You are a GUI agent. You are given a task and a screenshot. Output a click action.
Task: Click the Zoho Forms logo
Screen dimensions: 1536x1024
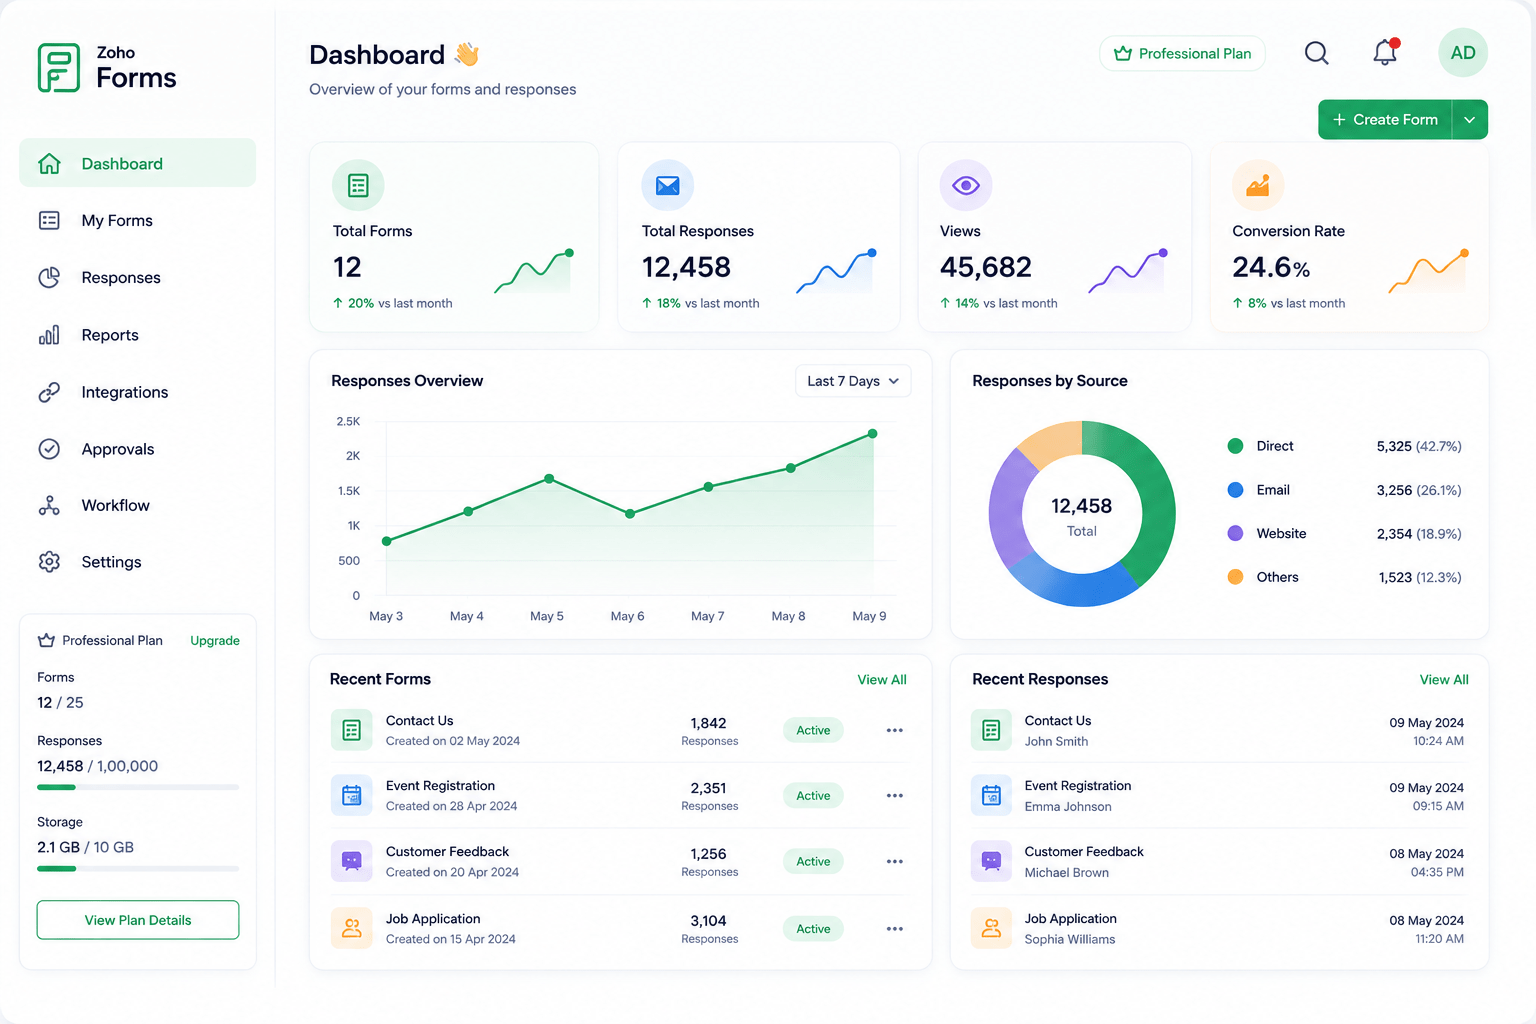(x=107, y=68)
